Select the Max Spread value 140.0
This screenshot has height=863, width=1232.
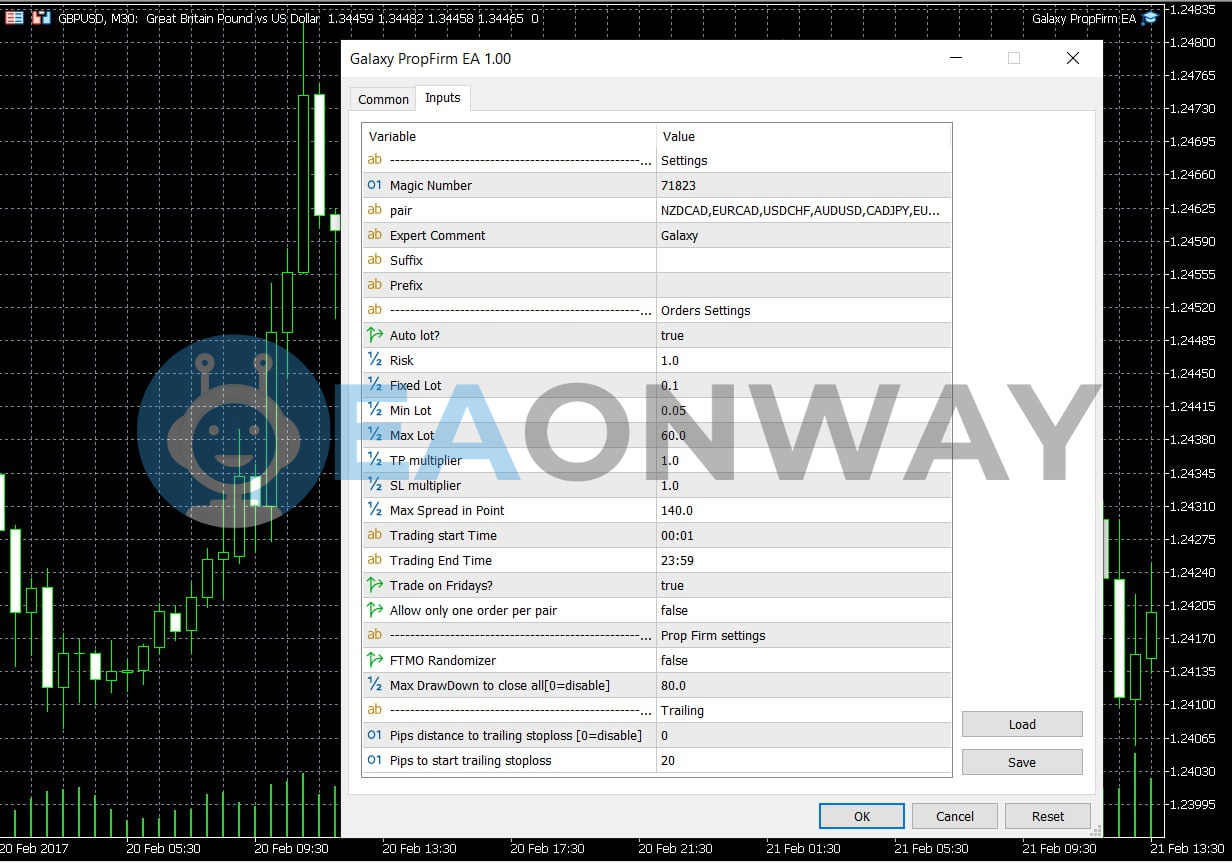tap(804, 510)
